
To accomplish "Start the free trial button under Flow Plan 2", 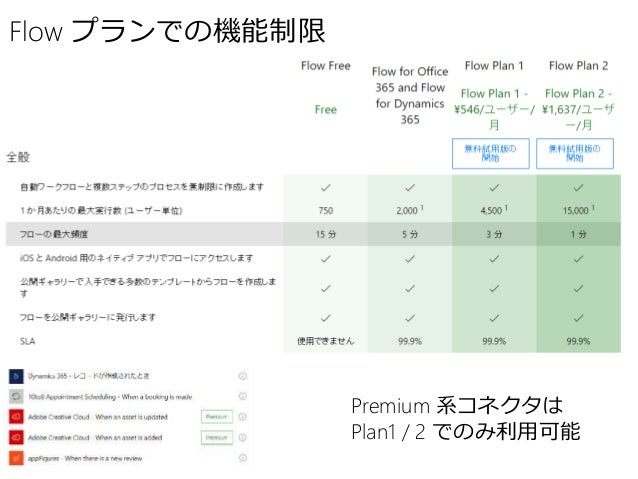I will coord(575,153).
